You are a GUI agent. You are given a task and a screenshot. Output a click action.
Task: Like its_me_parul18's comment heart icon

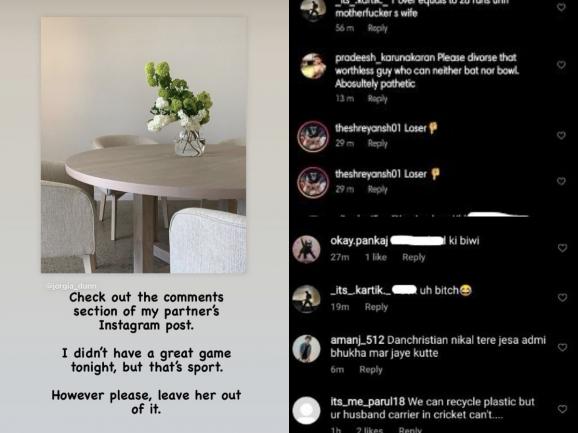point(562,409)
